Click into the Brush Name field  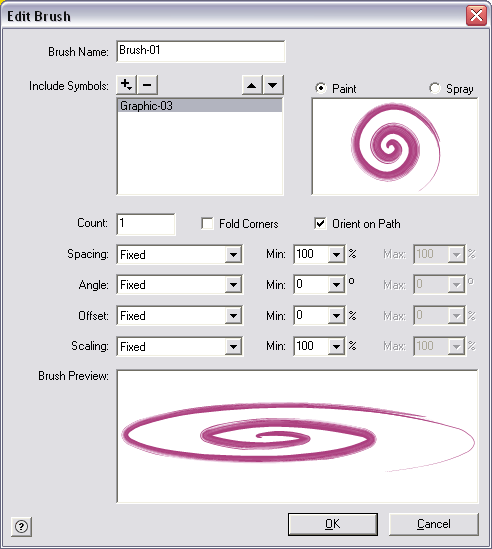201,51
